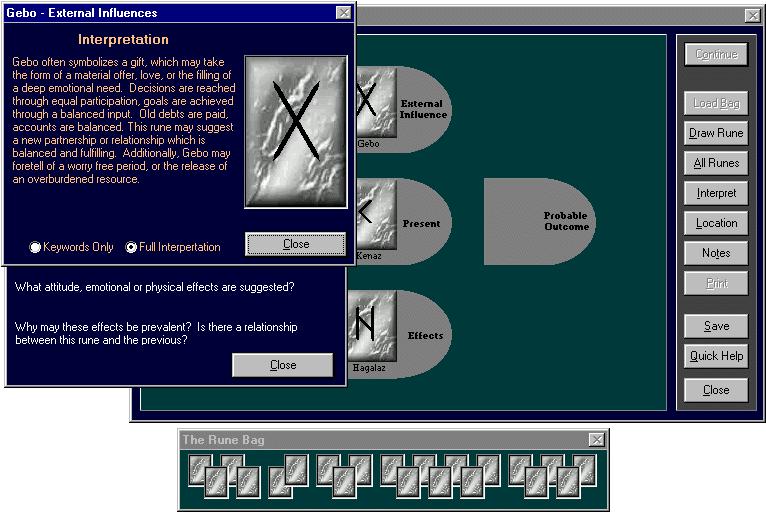This screenshot has height=512, width=766.
Task: Close the main casting window with X
Action: 753,16
